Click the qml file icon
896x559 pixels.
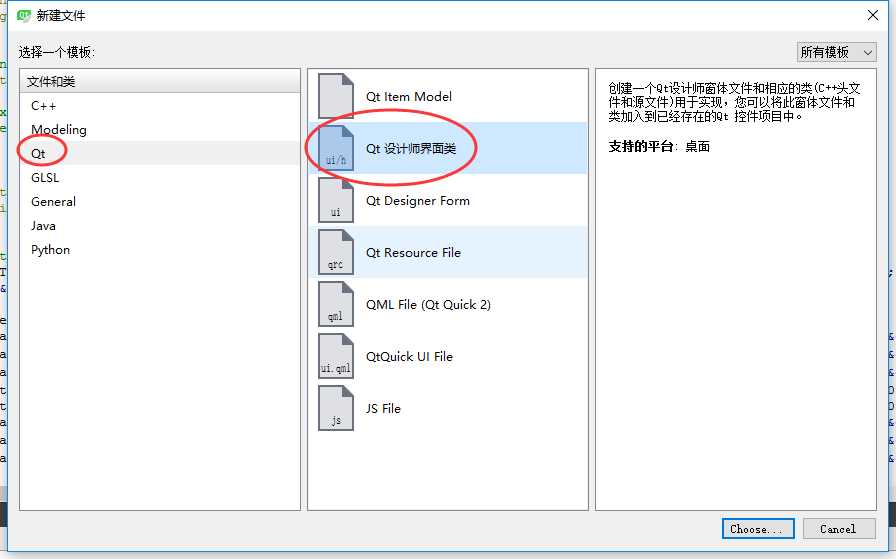336,304
